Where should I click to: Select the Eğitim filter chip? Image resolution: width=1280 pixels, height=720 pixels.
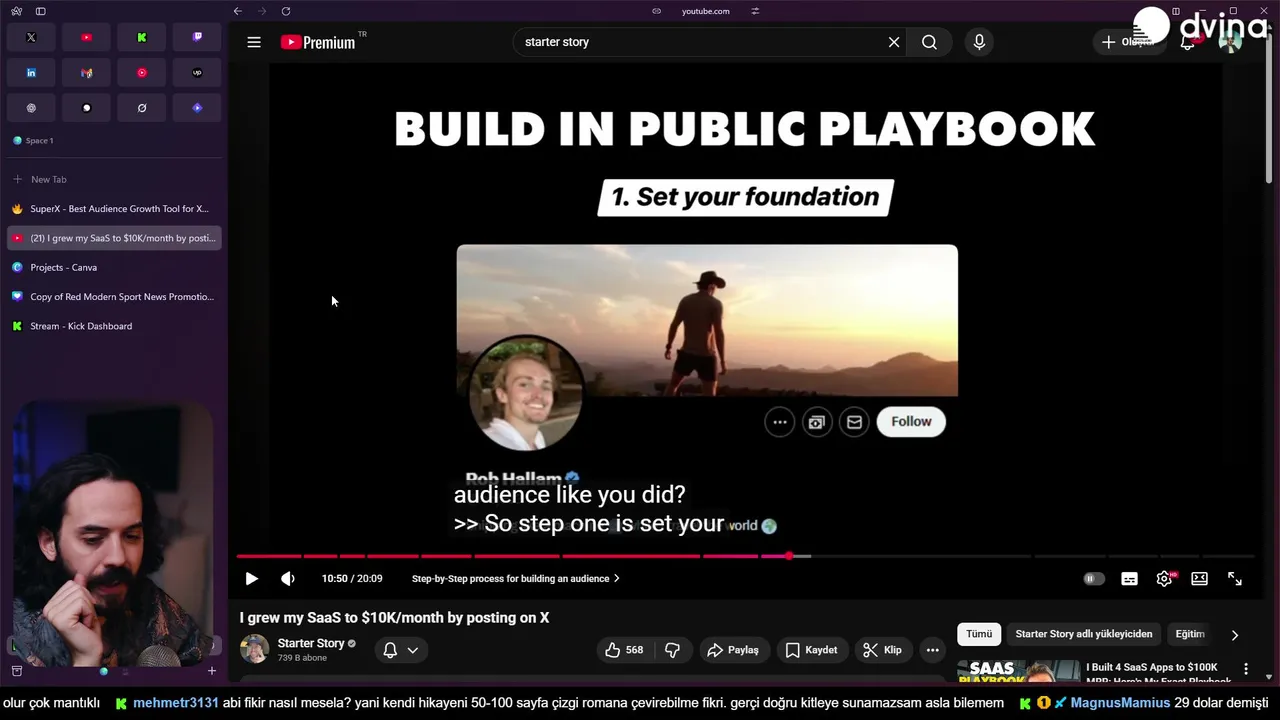pos(1190,634)
